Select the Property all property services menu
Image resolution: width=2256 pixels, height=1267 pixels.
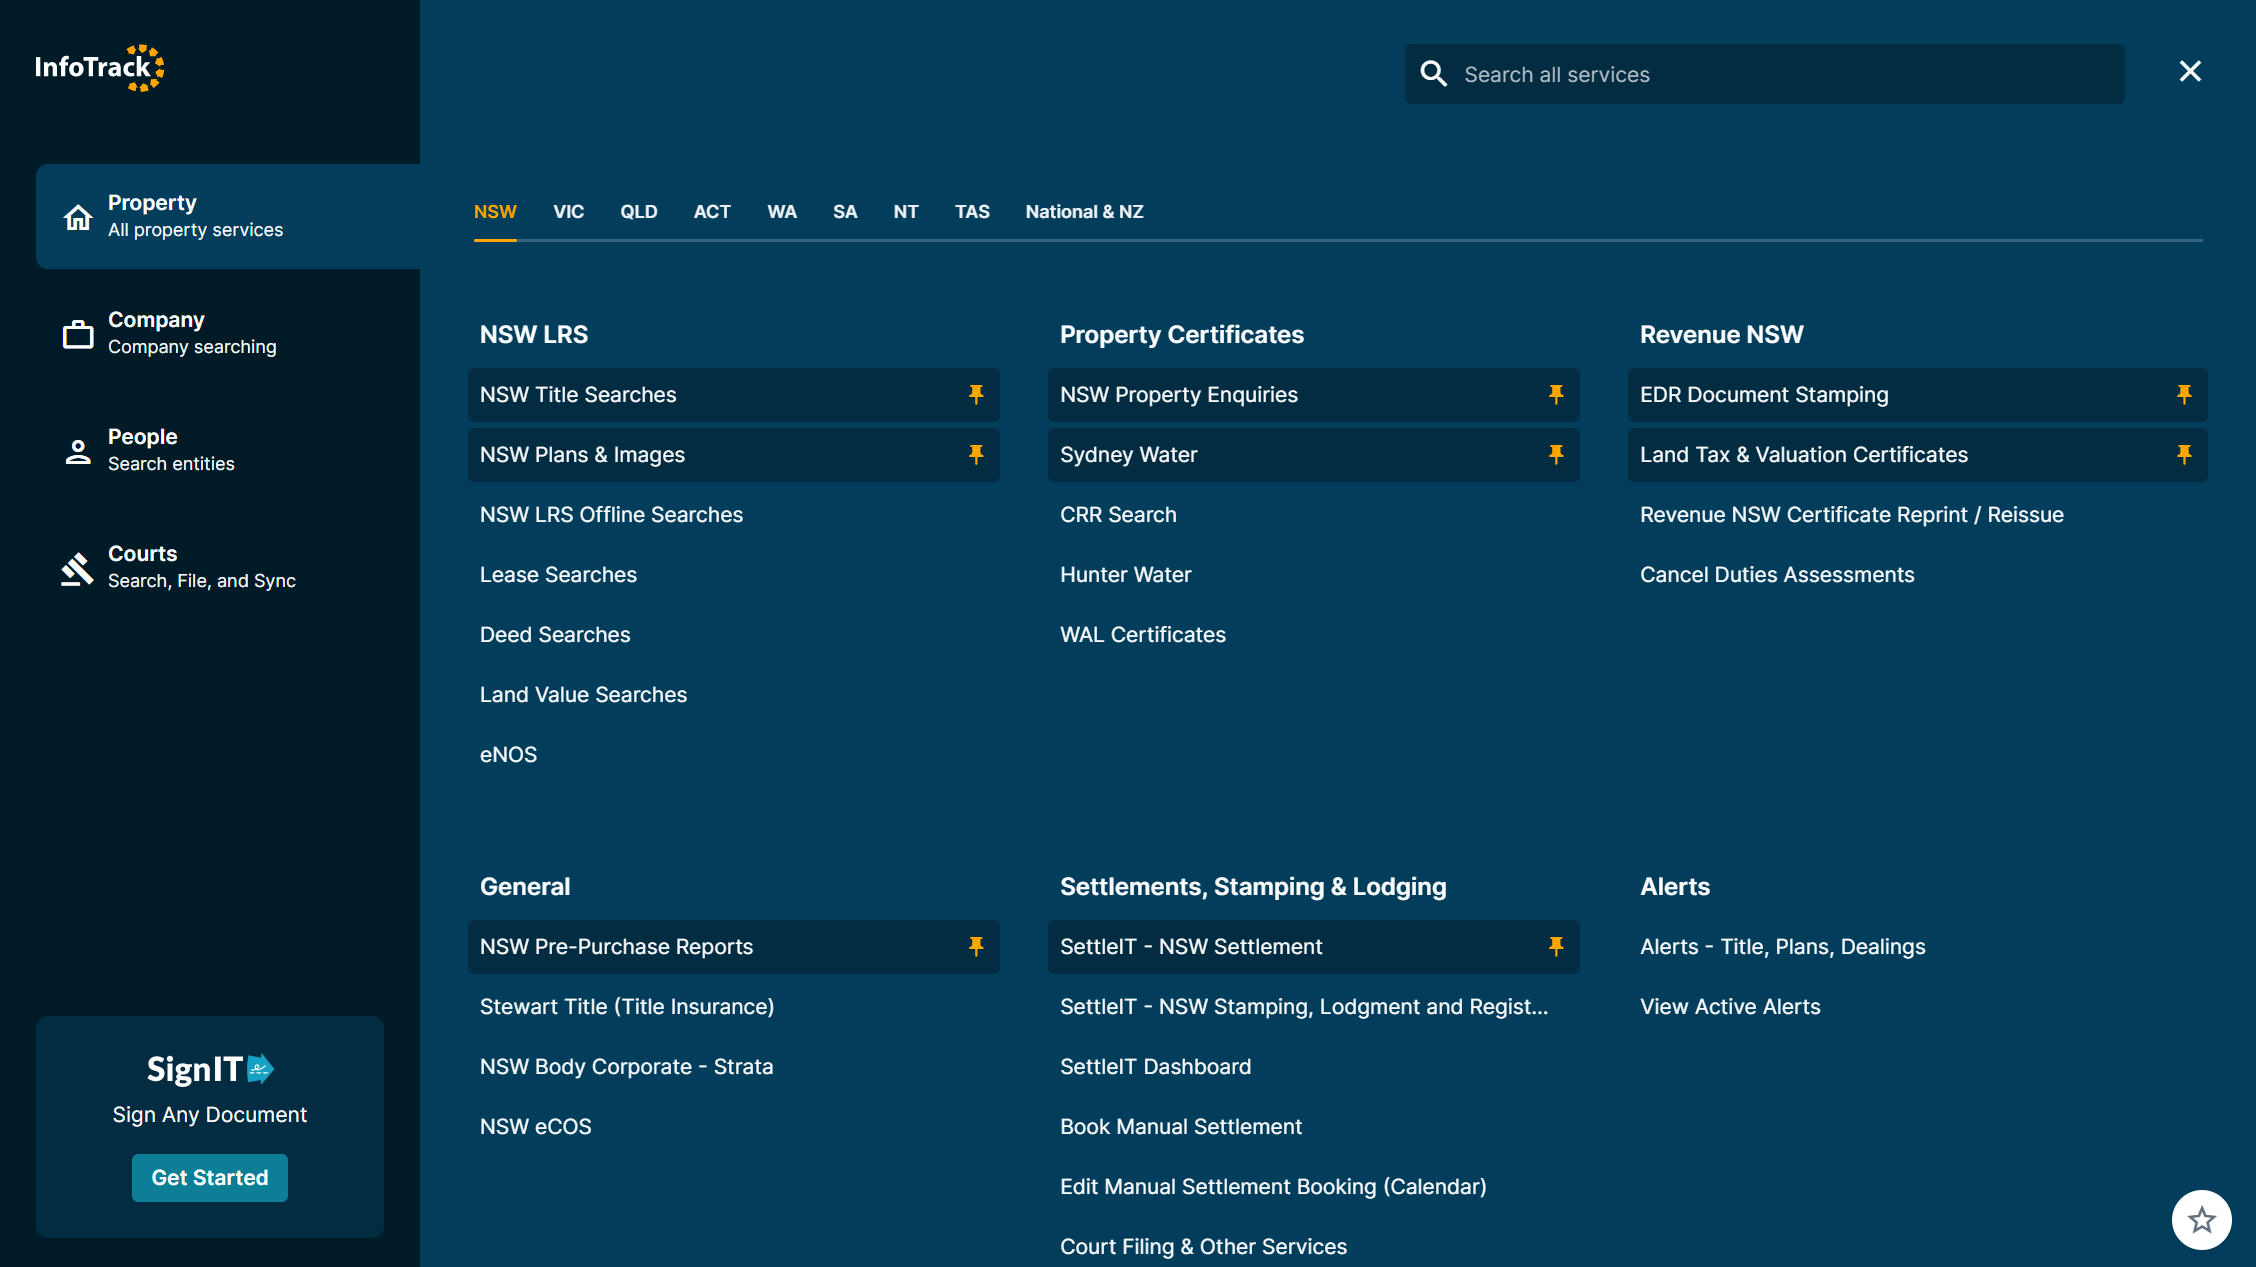pos(228,216)
